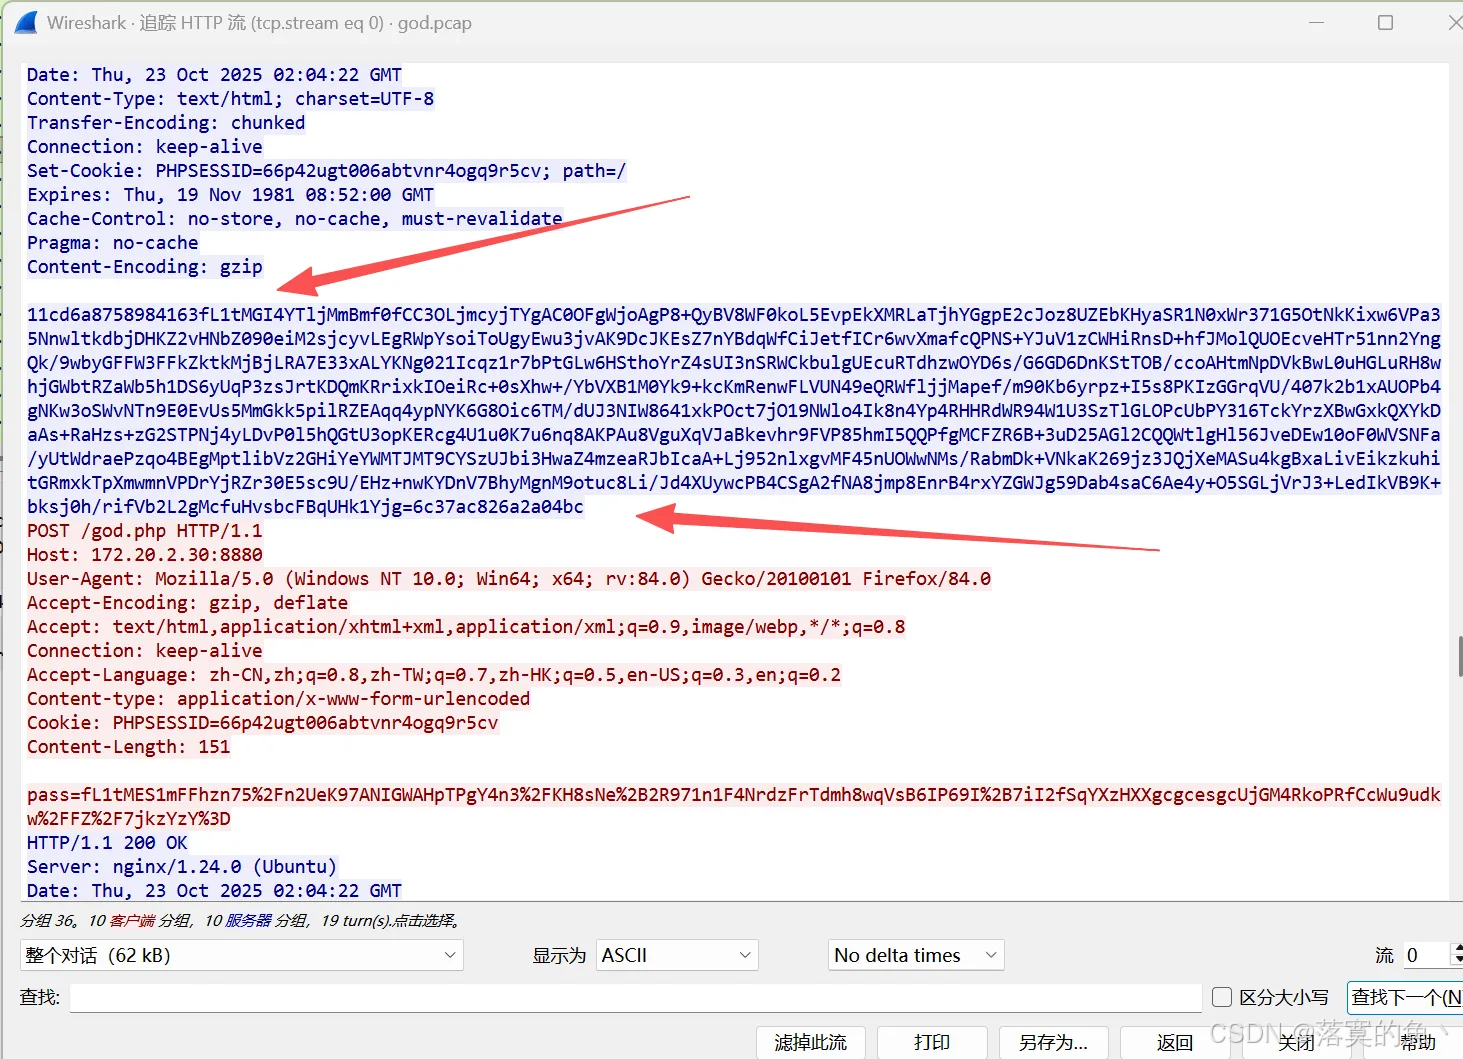
Task: Click the "Accept: text/html,application/xhtml+xml" request line
Action: click(x=466, y=627)
